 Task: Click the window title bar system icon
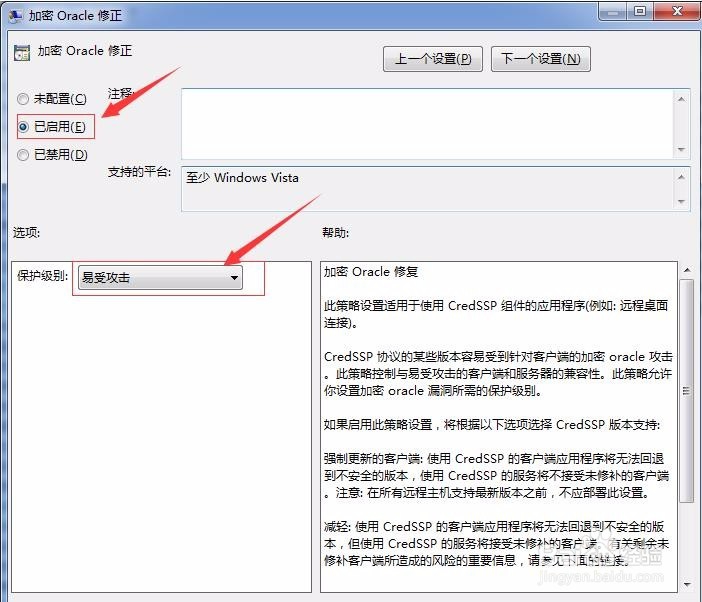(16, 16)
